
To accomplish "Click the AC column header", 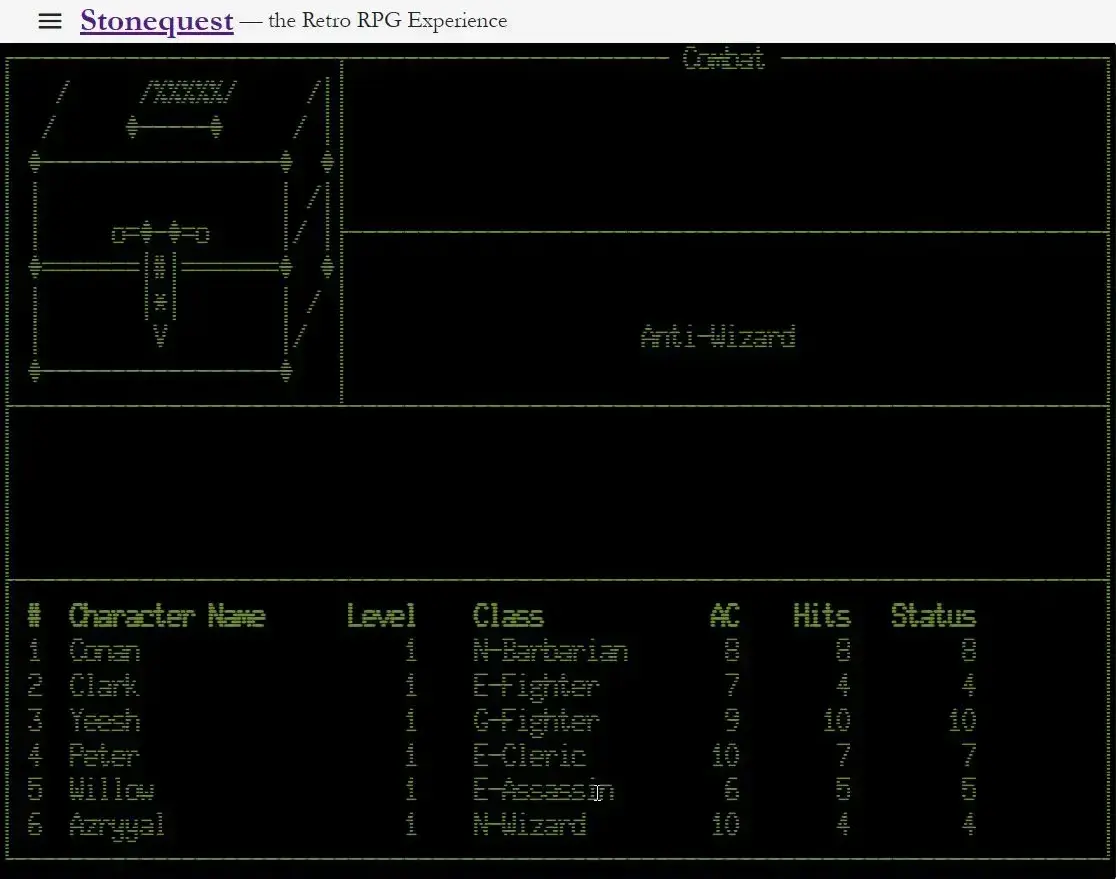I will pyautogui.click(x=725, y=616).
